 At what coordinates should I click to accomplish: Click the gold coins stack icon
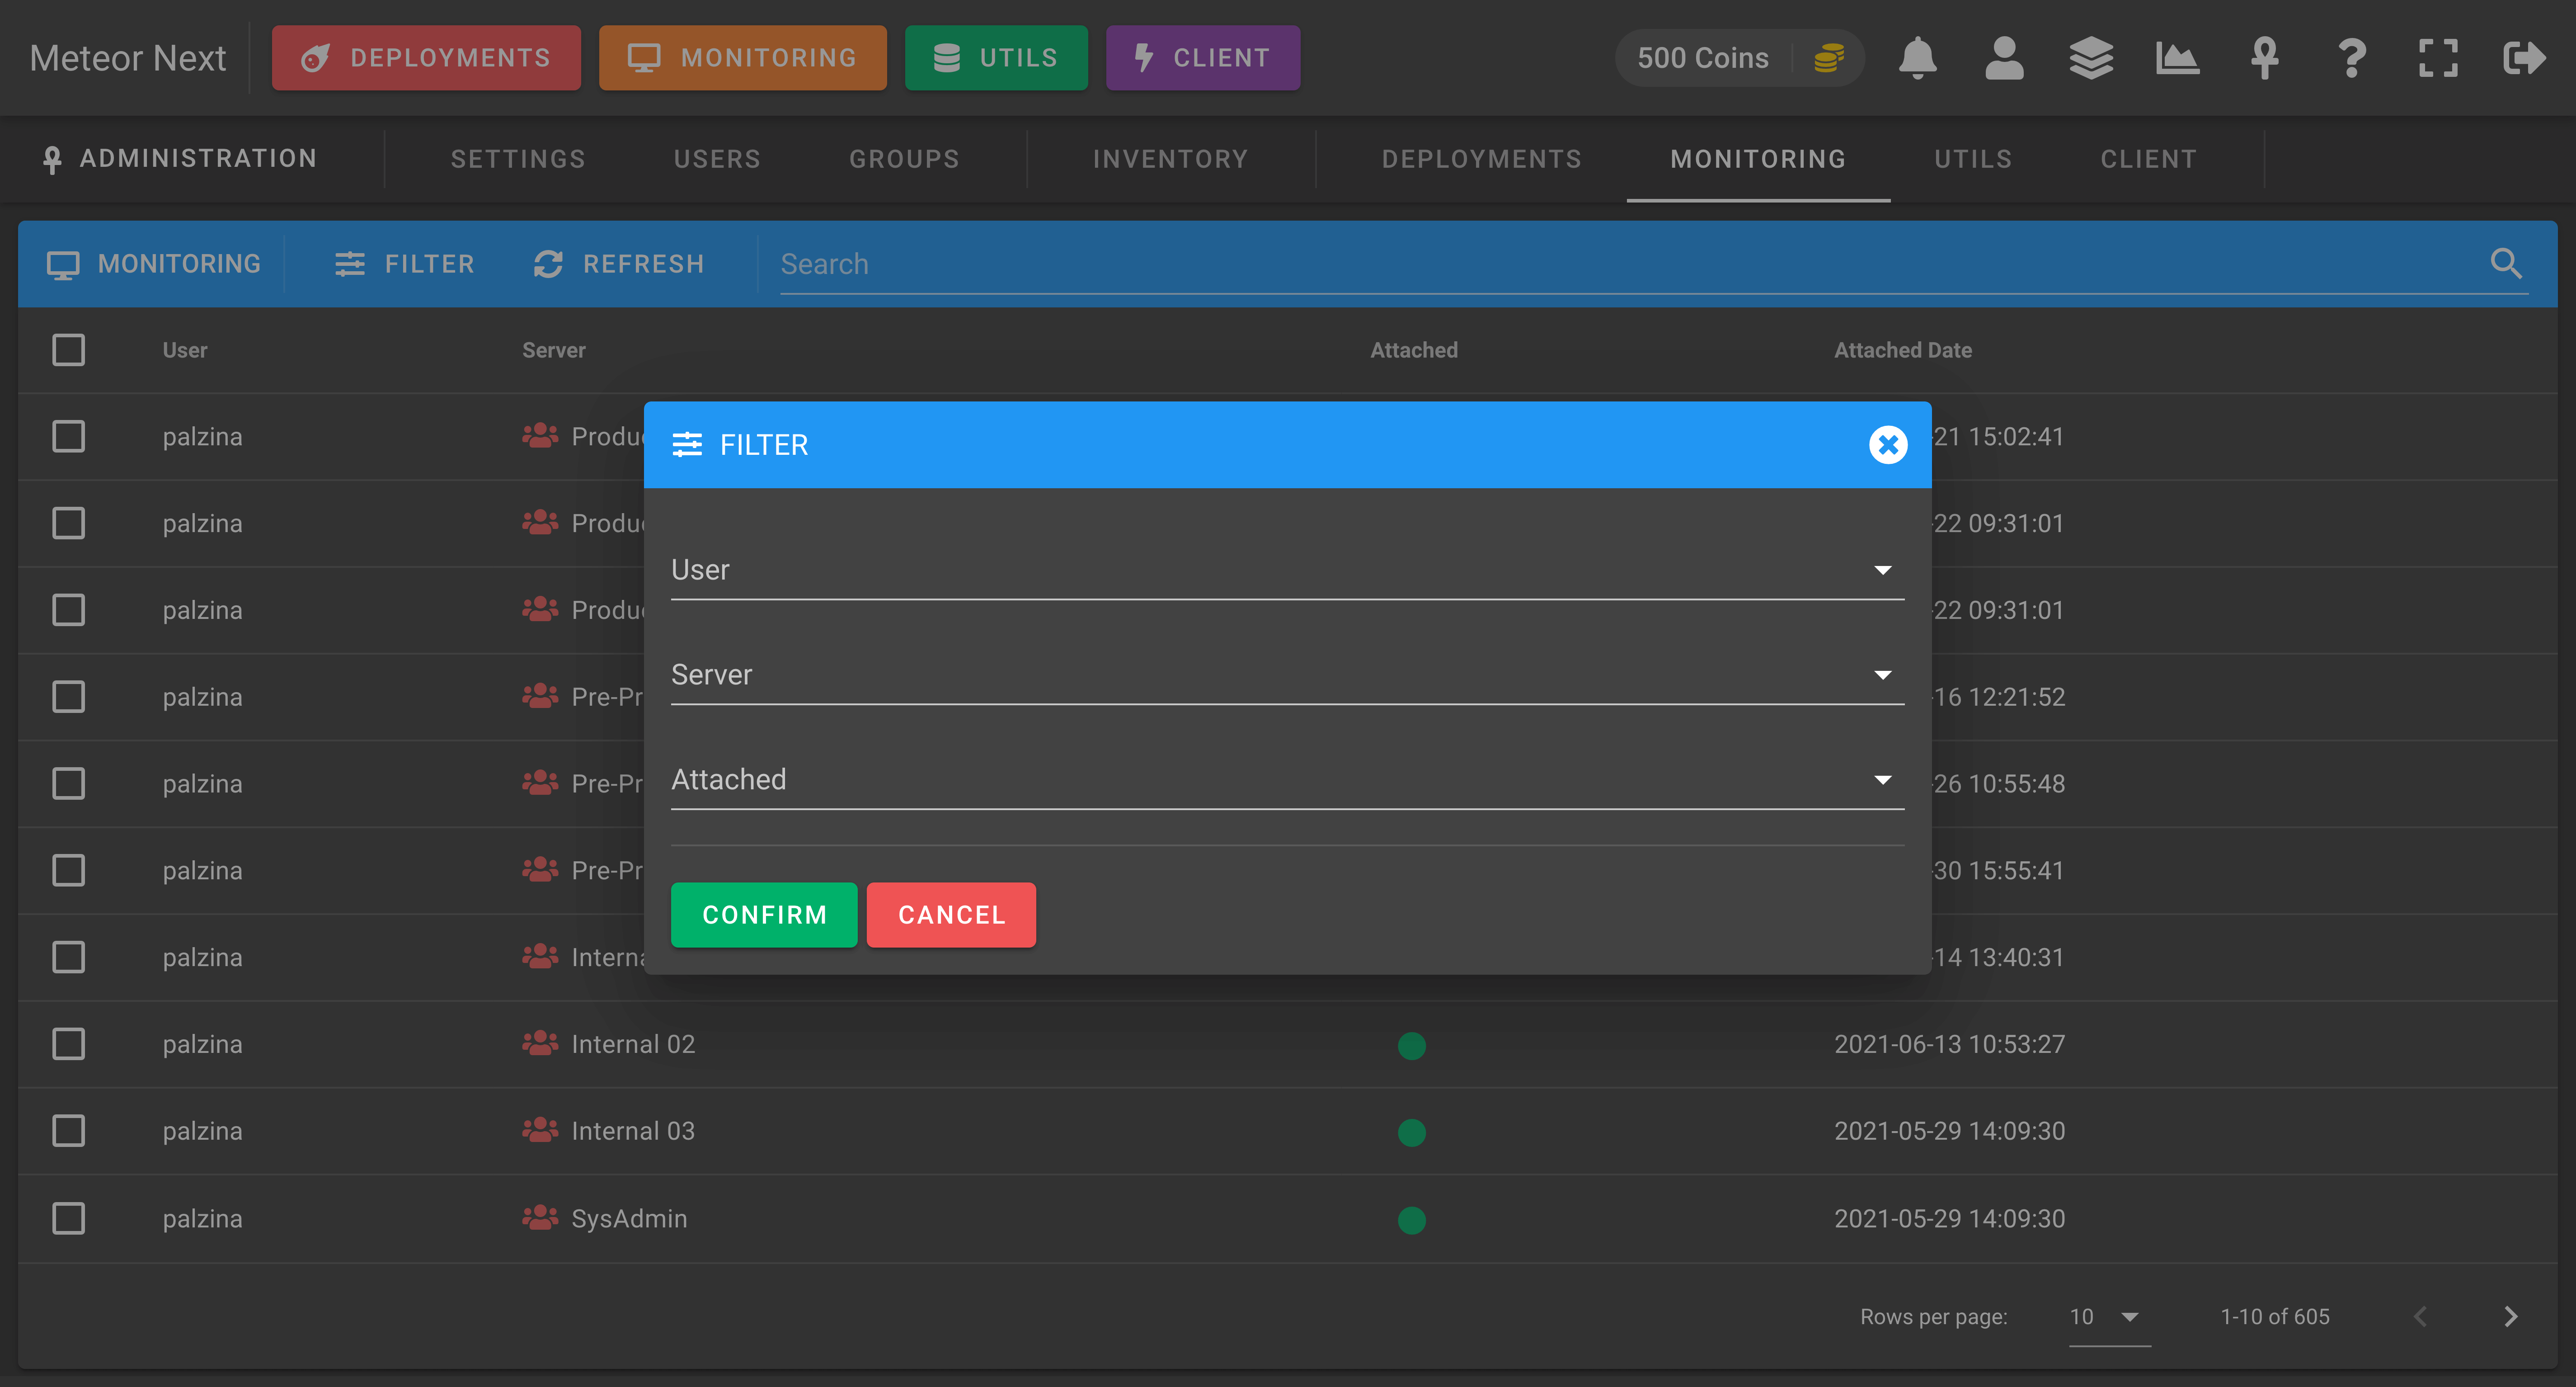pyautogui.click(x=1828, y=58)
